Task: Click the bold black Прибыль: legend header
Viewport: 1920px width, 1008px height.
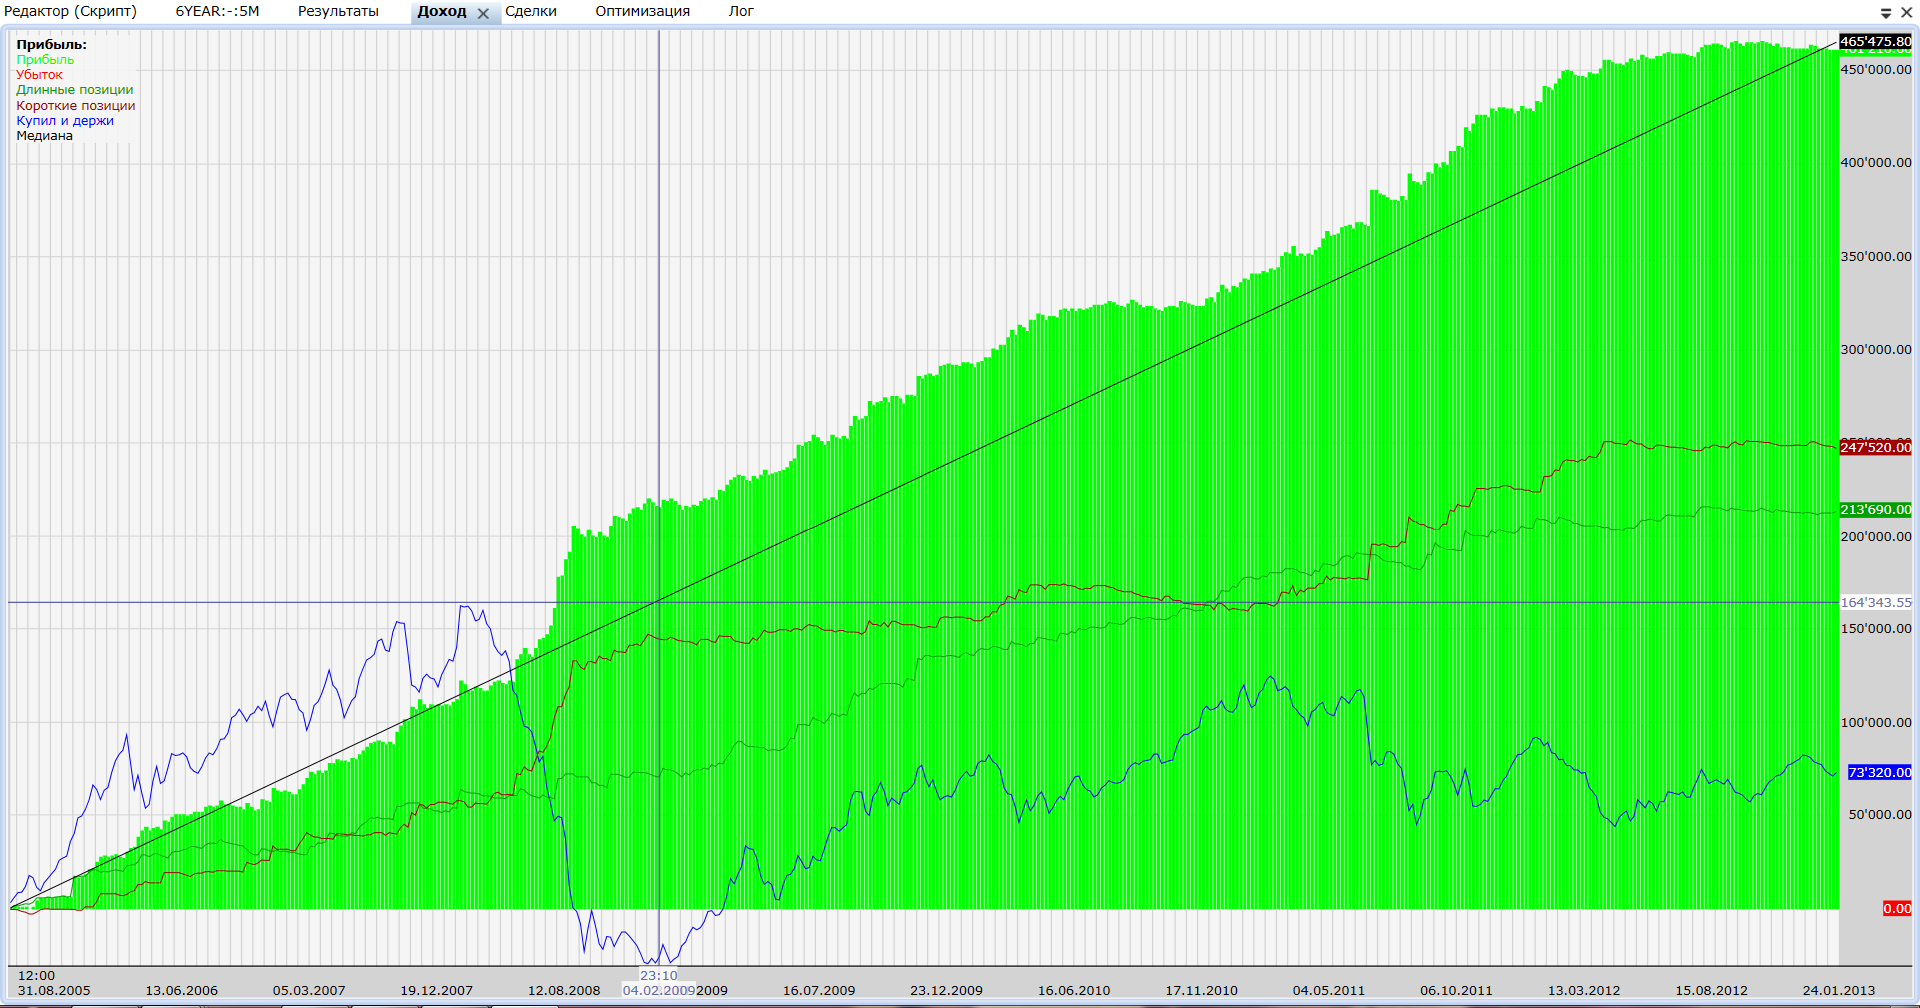Action: pyautogui.click(x=51, y=45)
